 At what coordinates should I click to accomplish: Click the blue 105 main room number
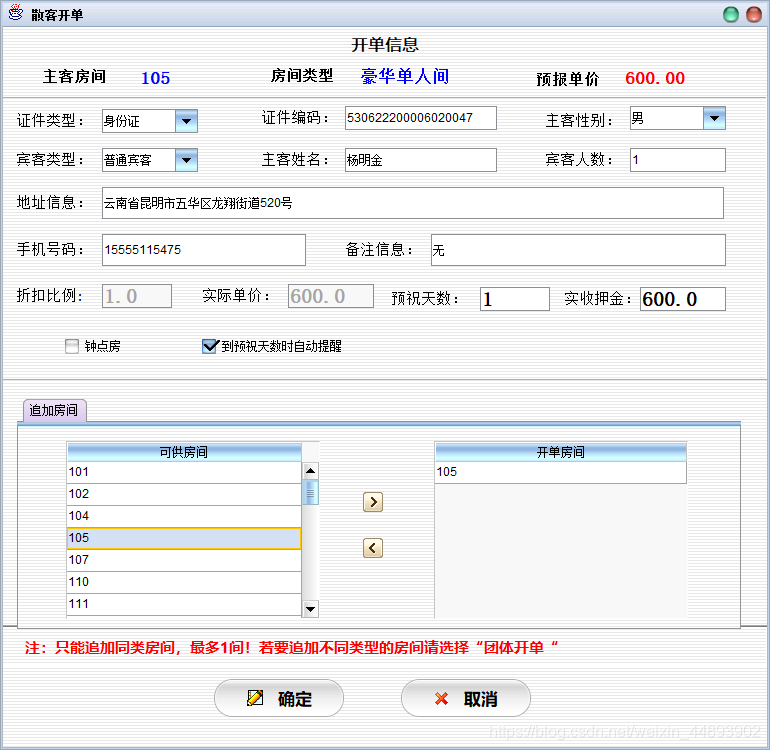click(x=156, y=78)
